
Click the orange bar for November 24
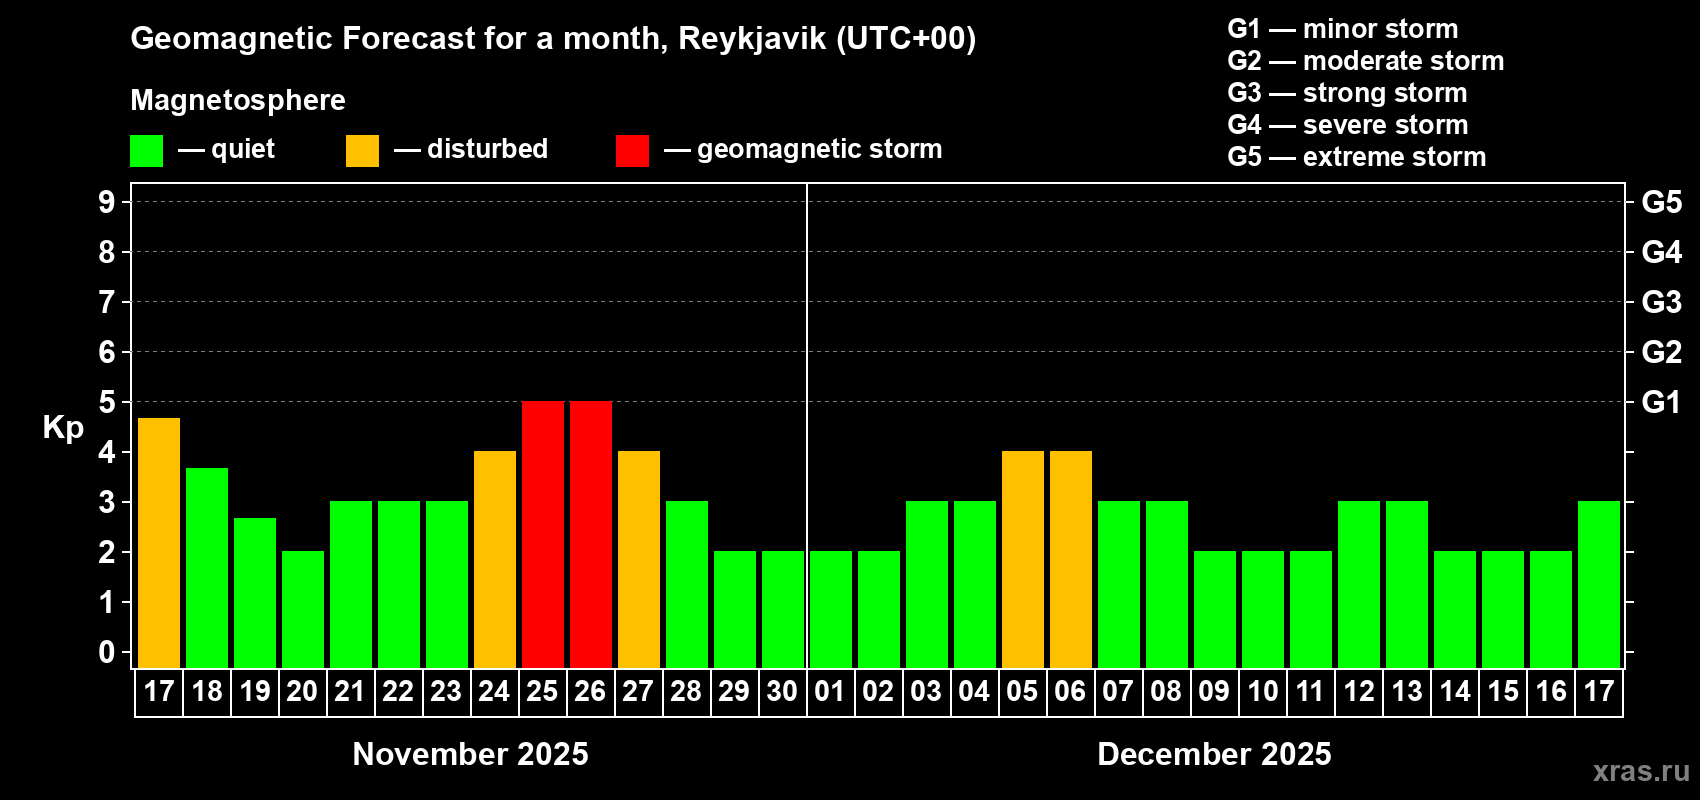[x=495, y=559]
